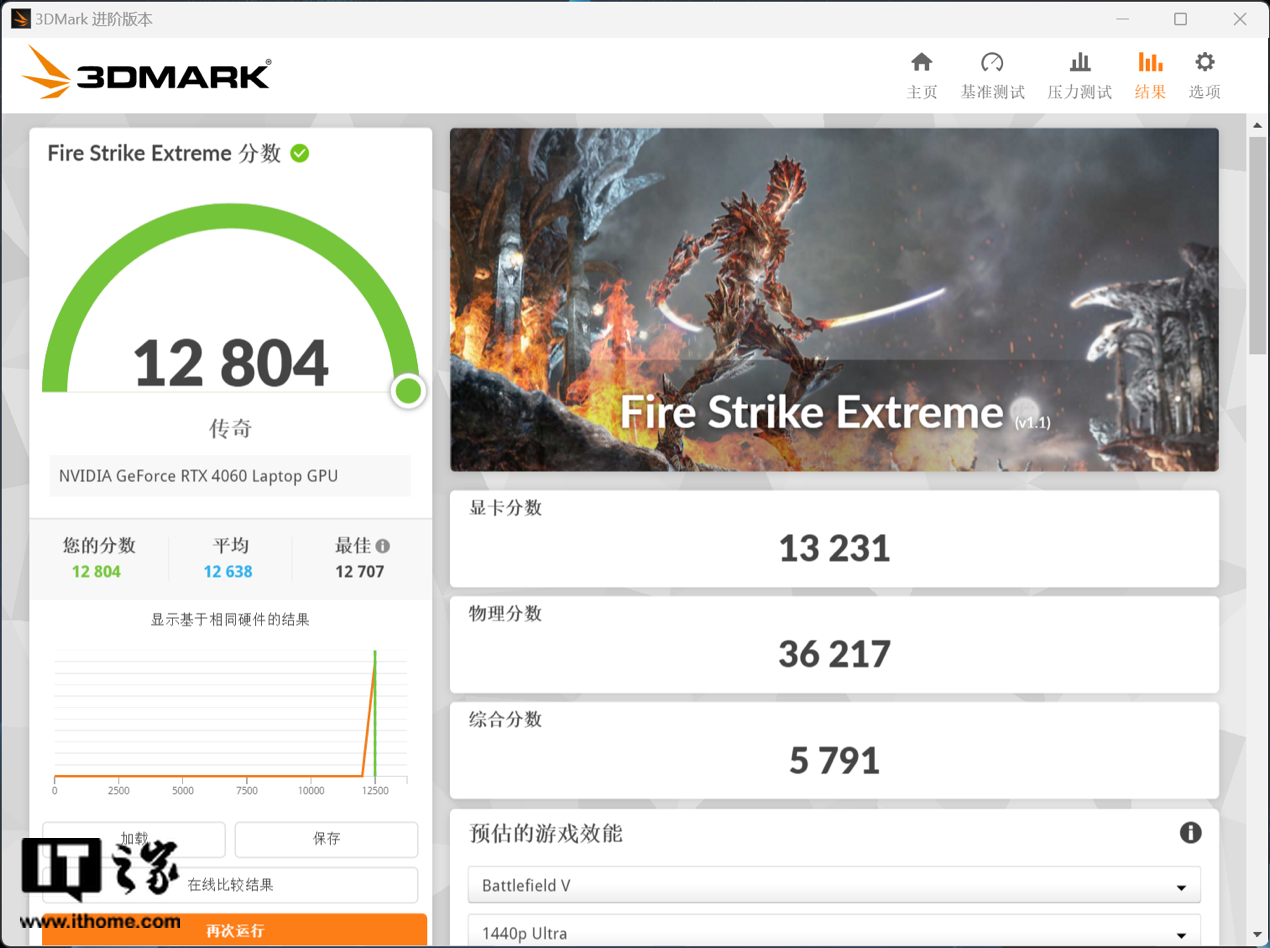Switch to the 结果 results tab

point(1150,75)
